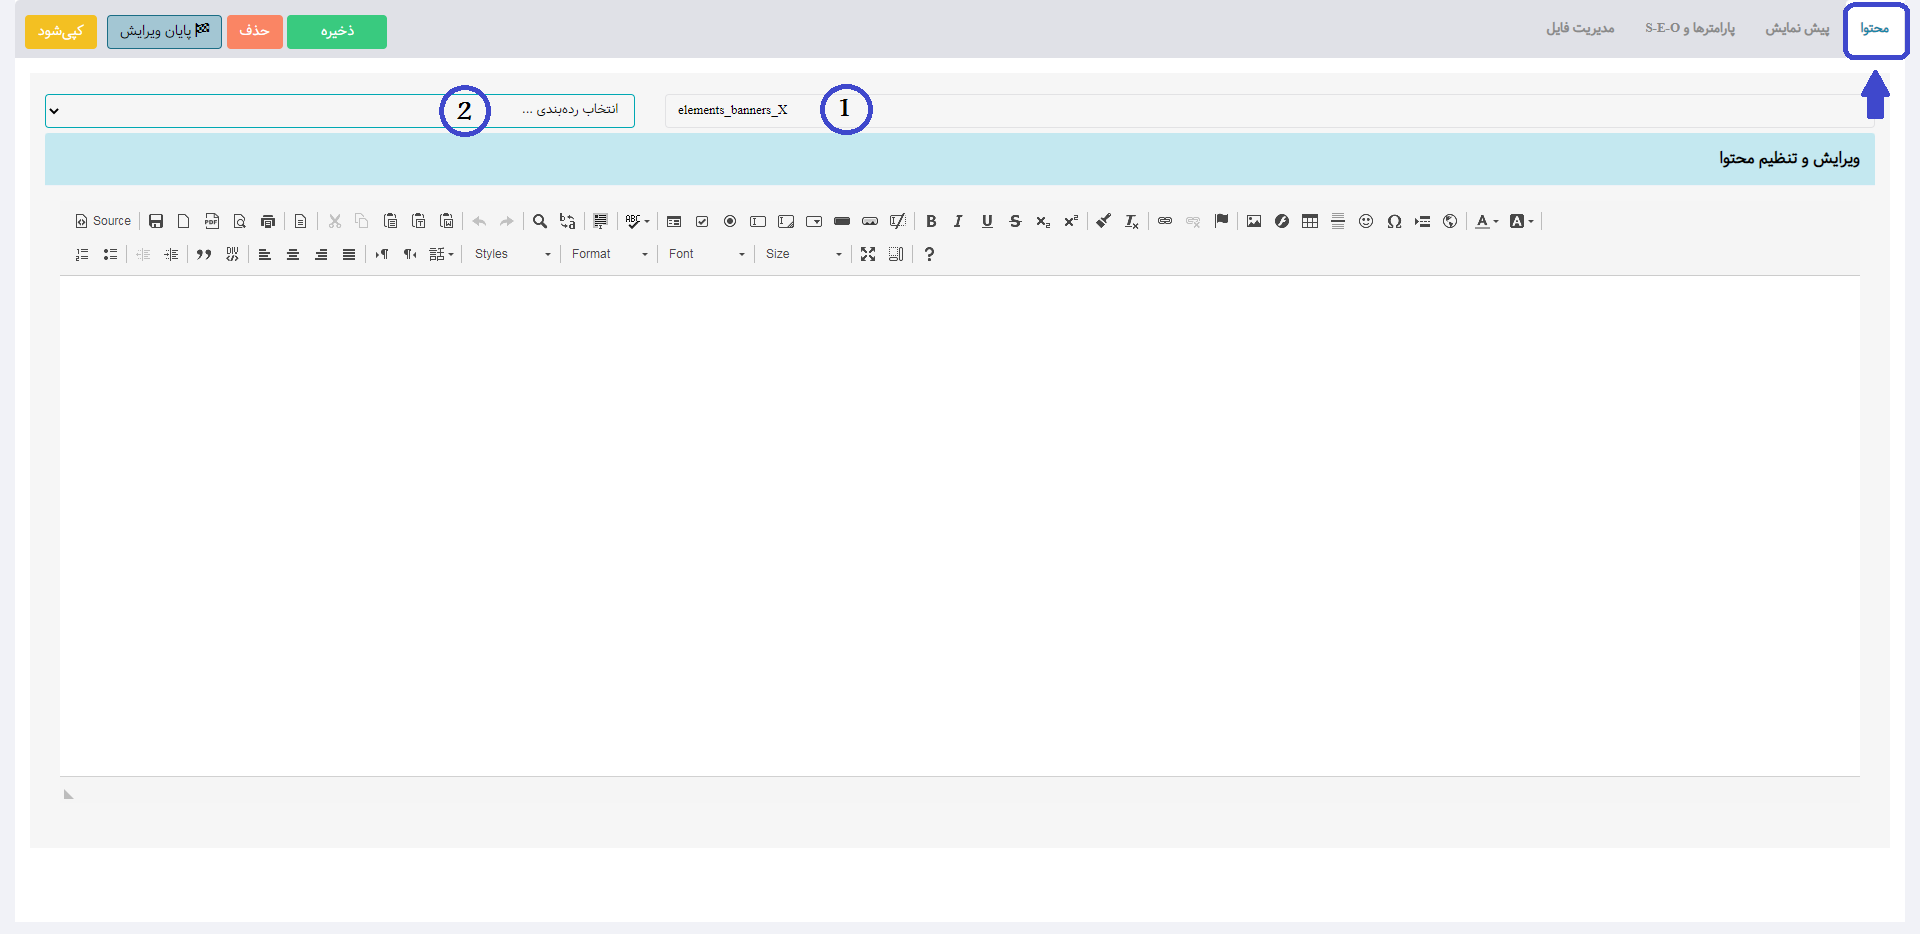Insert a special character (Omega)

[1394, 221]
